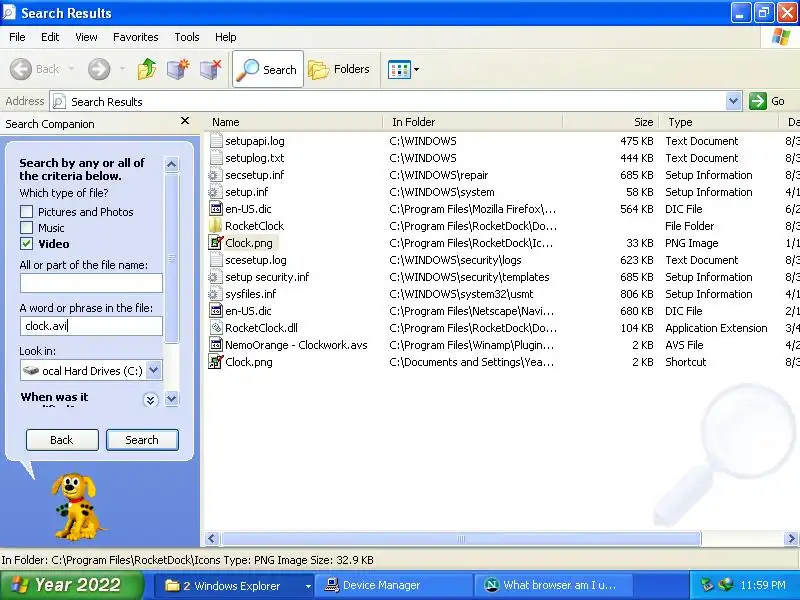Select the Netscape en-US.dic file icon

216,311
